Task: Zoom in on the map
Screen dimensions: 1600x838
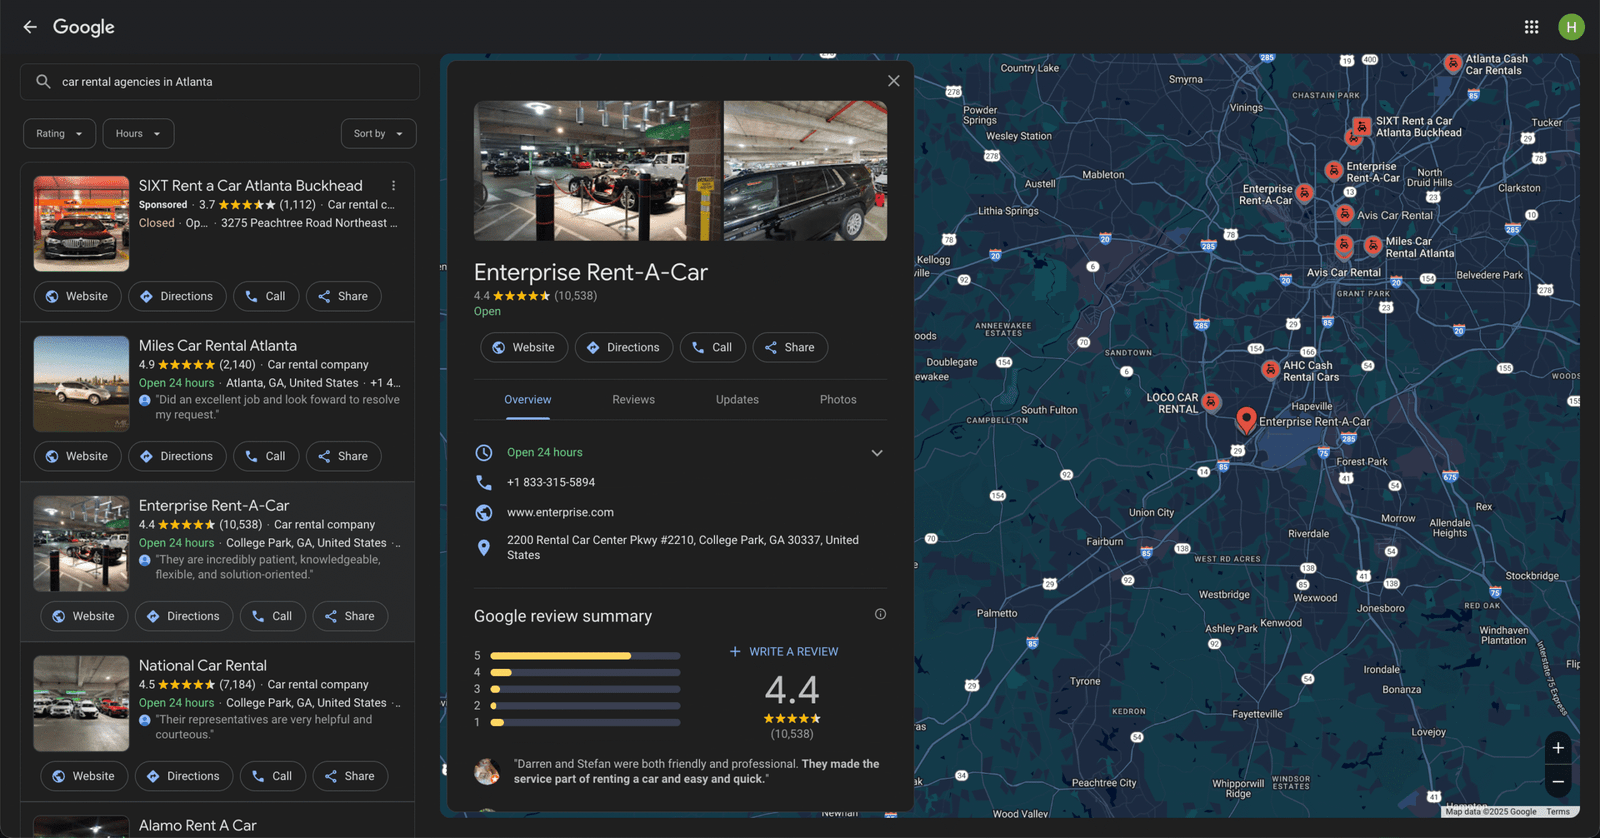Action: click(x=1558, y=748)
